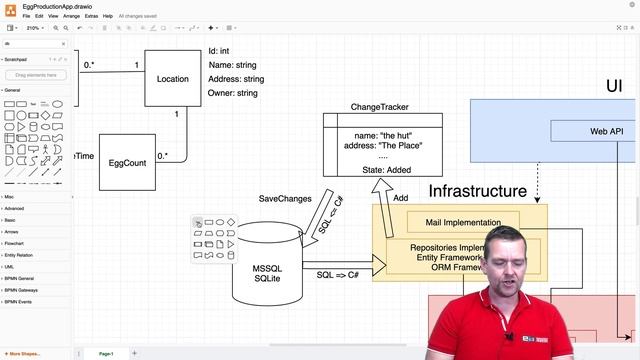Expand the BPMN Events shapes section
This screenshot has width=640, height=360.
click(x=17, y=302)
